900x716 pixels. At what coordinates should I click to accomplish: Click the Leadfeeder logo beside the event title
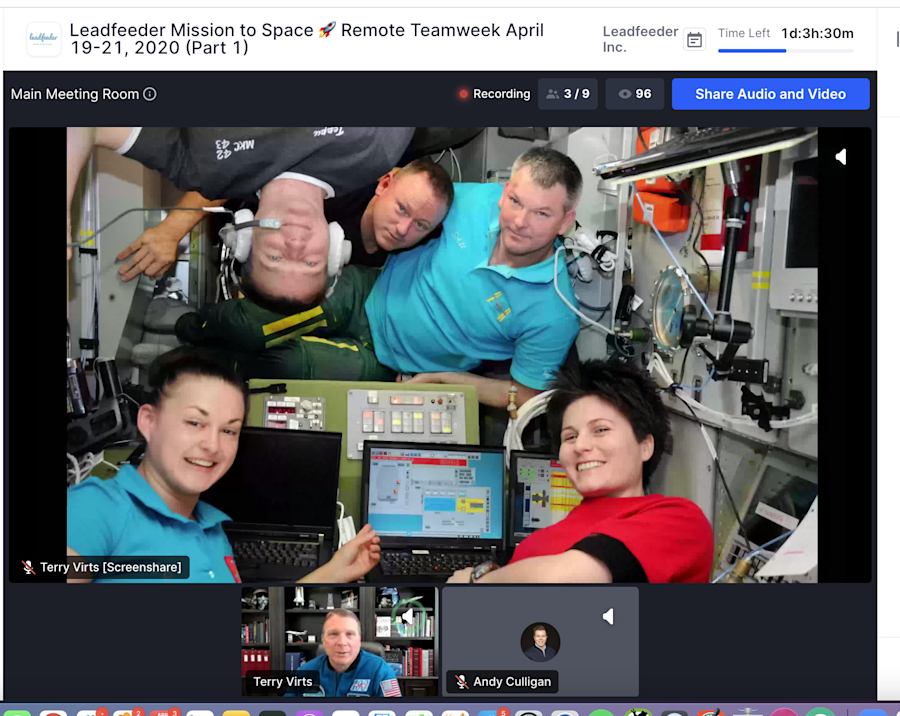44,39
